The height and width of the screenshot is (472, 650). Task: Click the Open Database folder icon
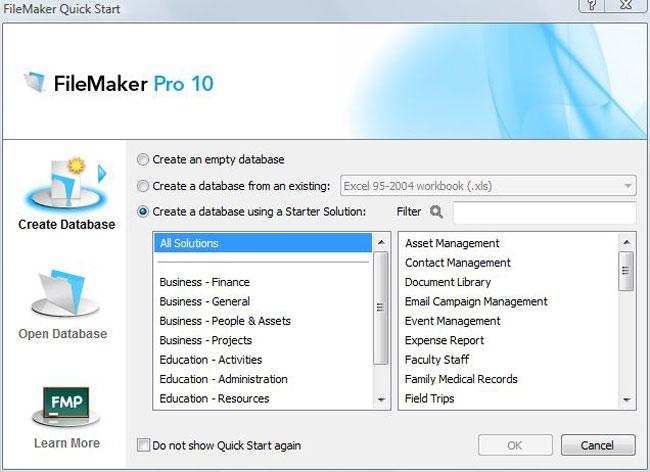[62, 294]
